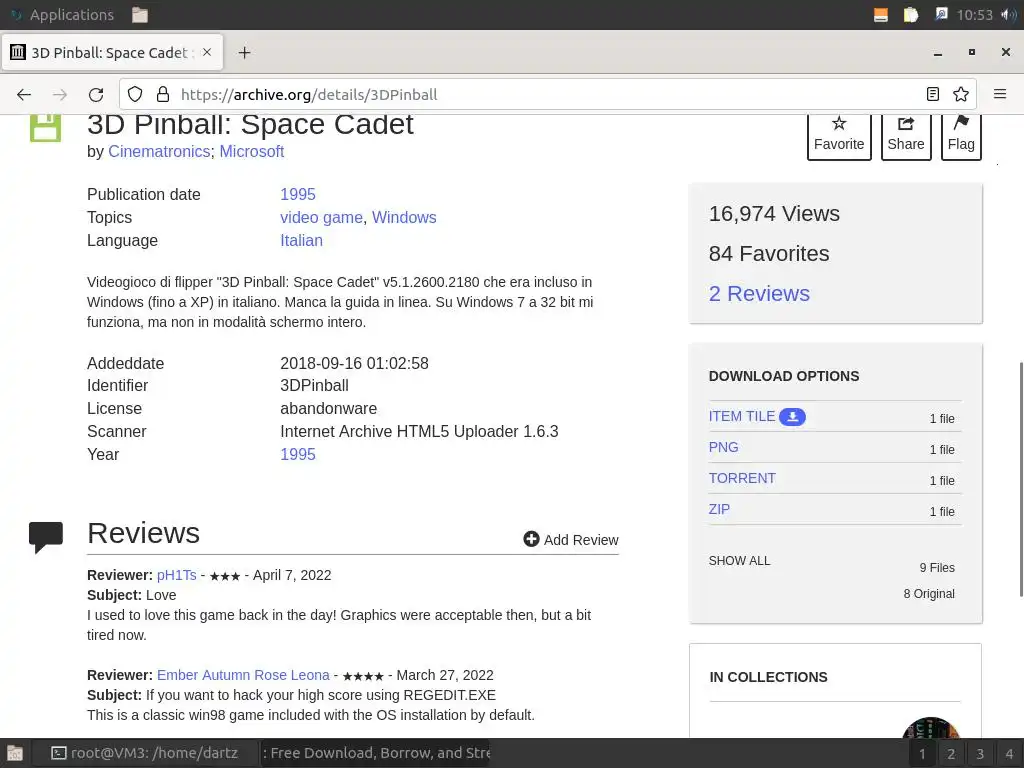Click the 8 Original count

929,594
